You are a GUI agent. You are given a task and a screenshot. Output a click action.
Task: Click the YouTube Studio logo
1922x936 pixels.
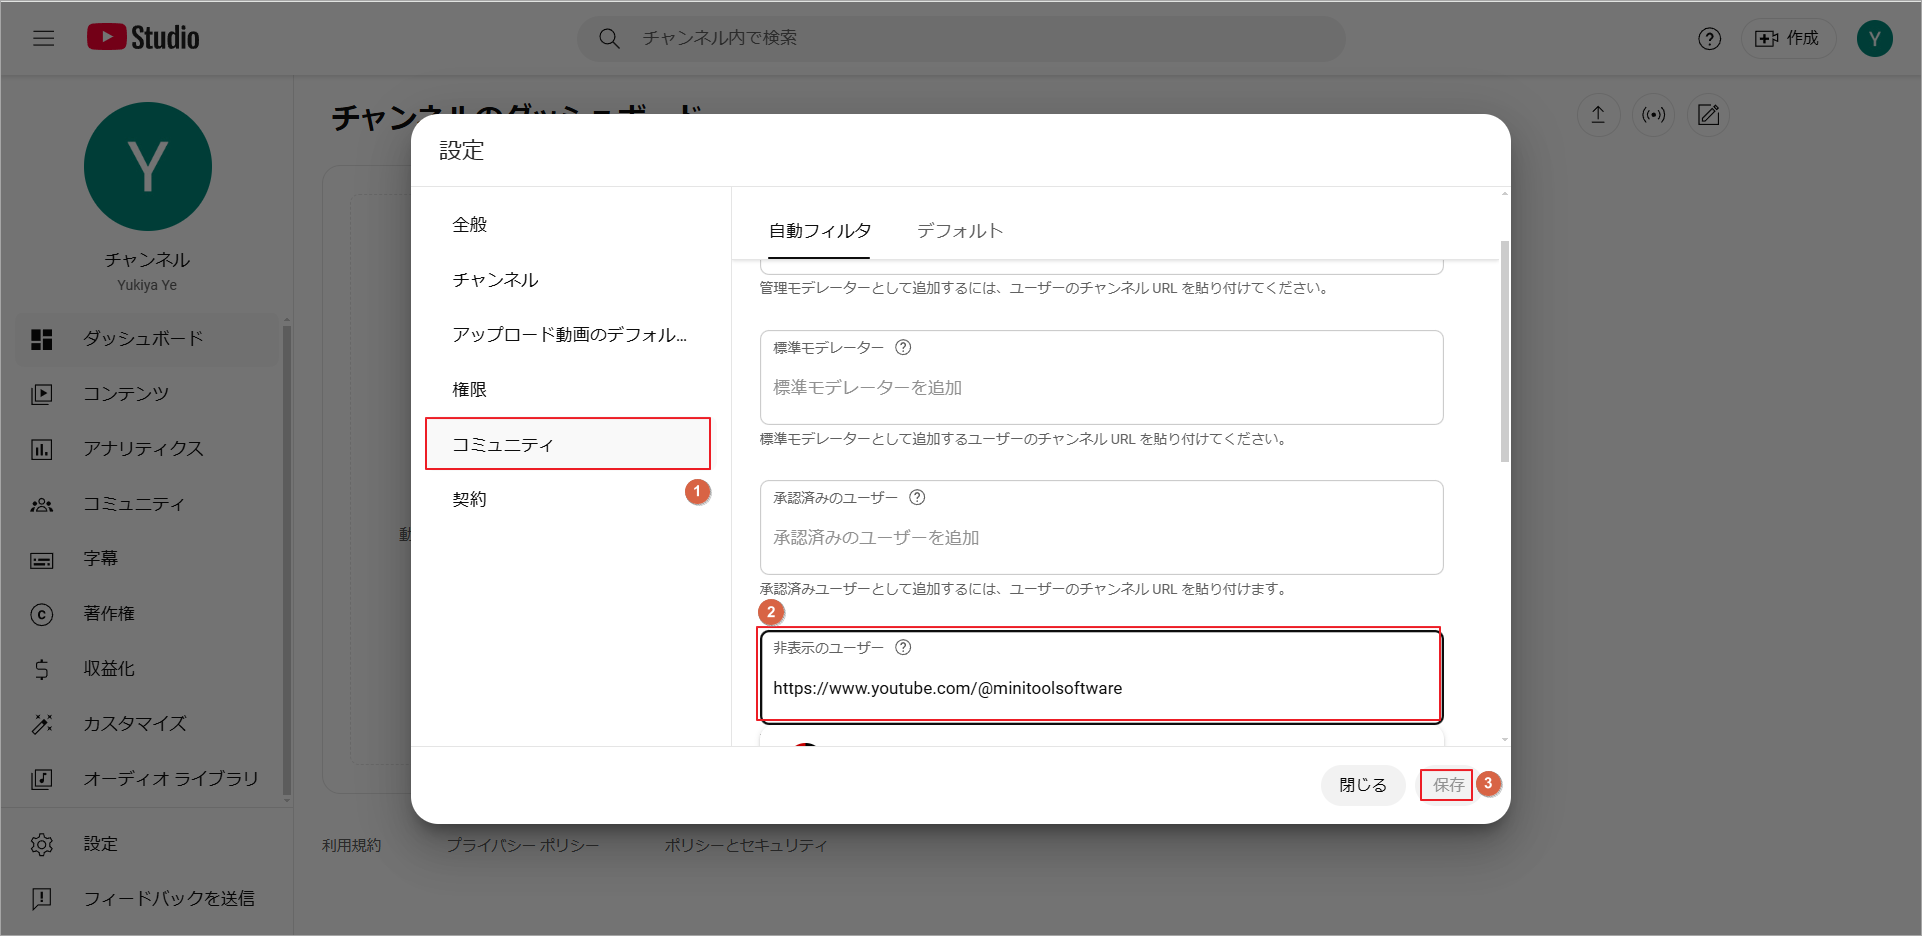[x=143, y=38]
